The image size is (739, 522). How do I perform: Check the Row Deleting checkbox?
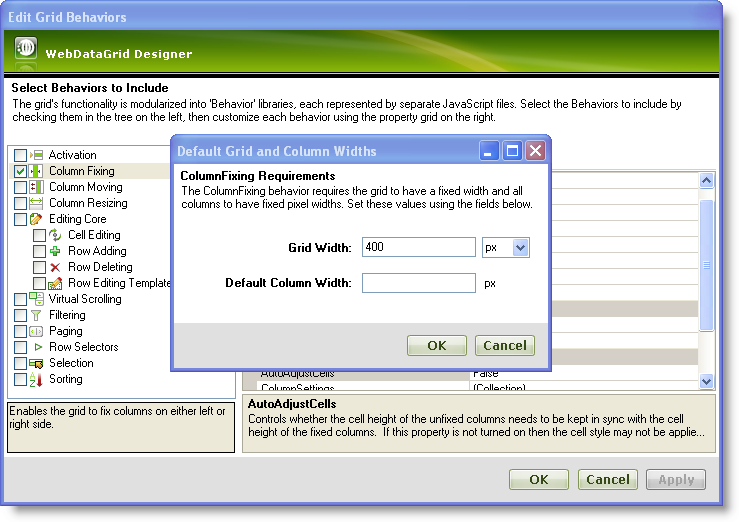40,267
